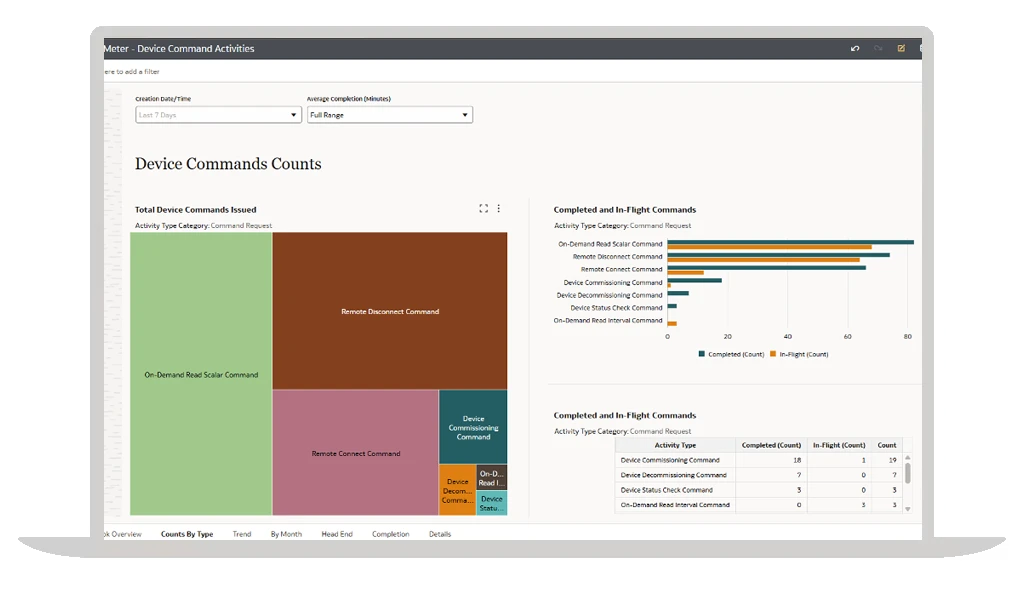Open the kebab menu on the treemap tile
Viewport: 1024px width, 600px height.
498,208
